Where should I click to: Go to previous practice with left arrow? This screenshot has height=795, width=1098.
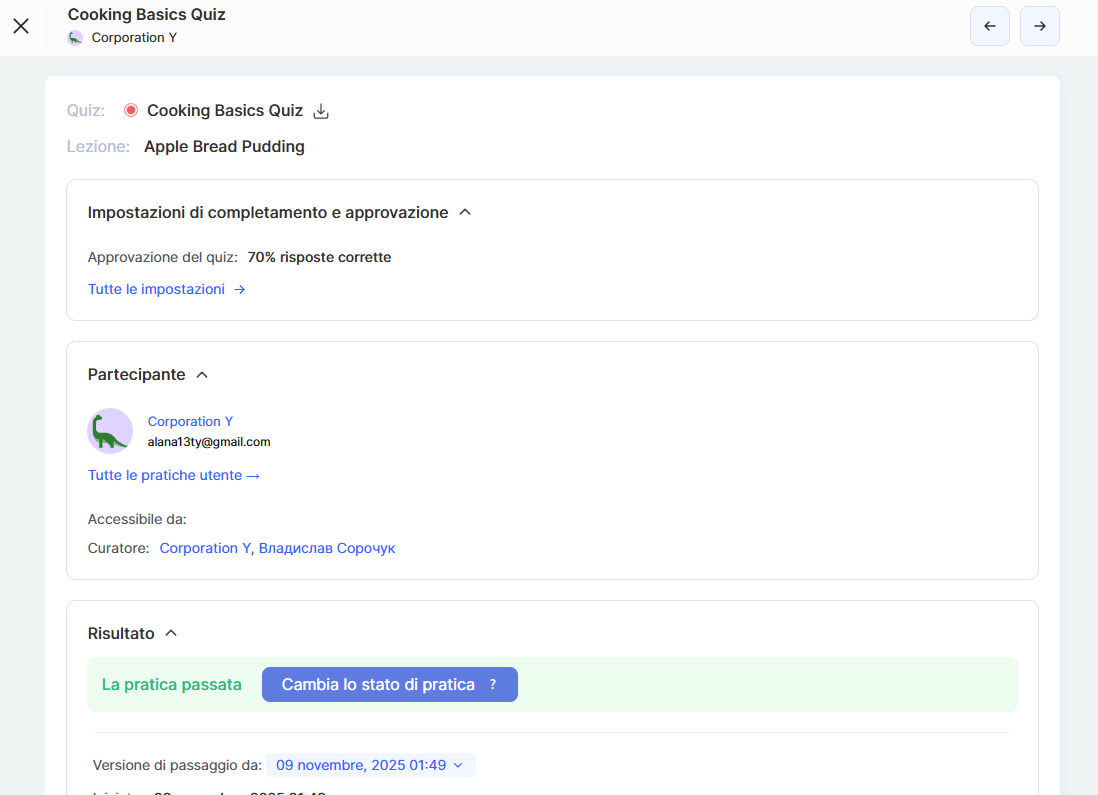click(989, 26)
